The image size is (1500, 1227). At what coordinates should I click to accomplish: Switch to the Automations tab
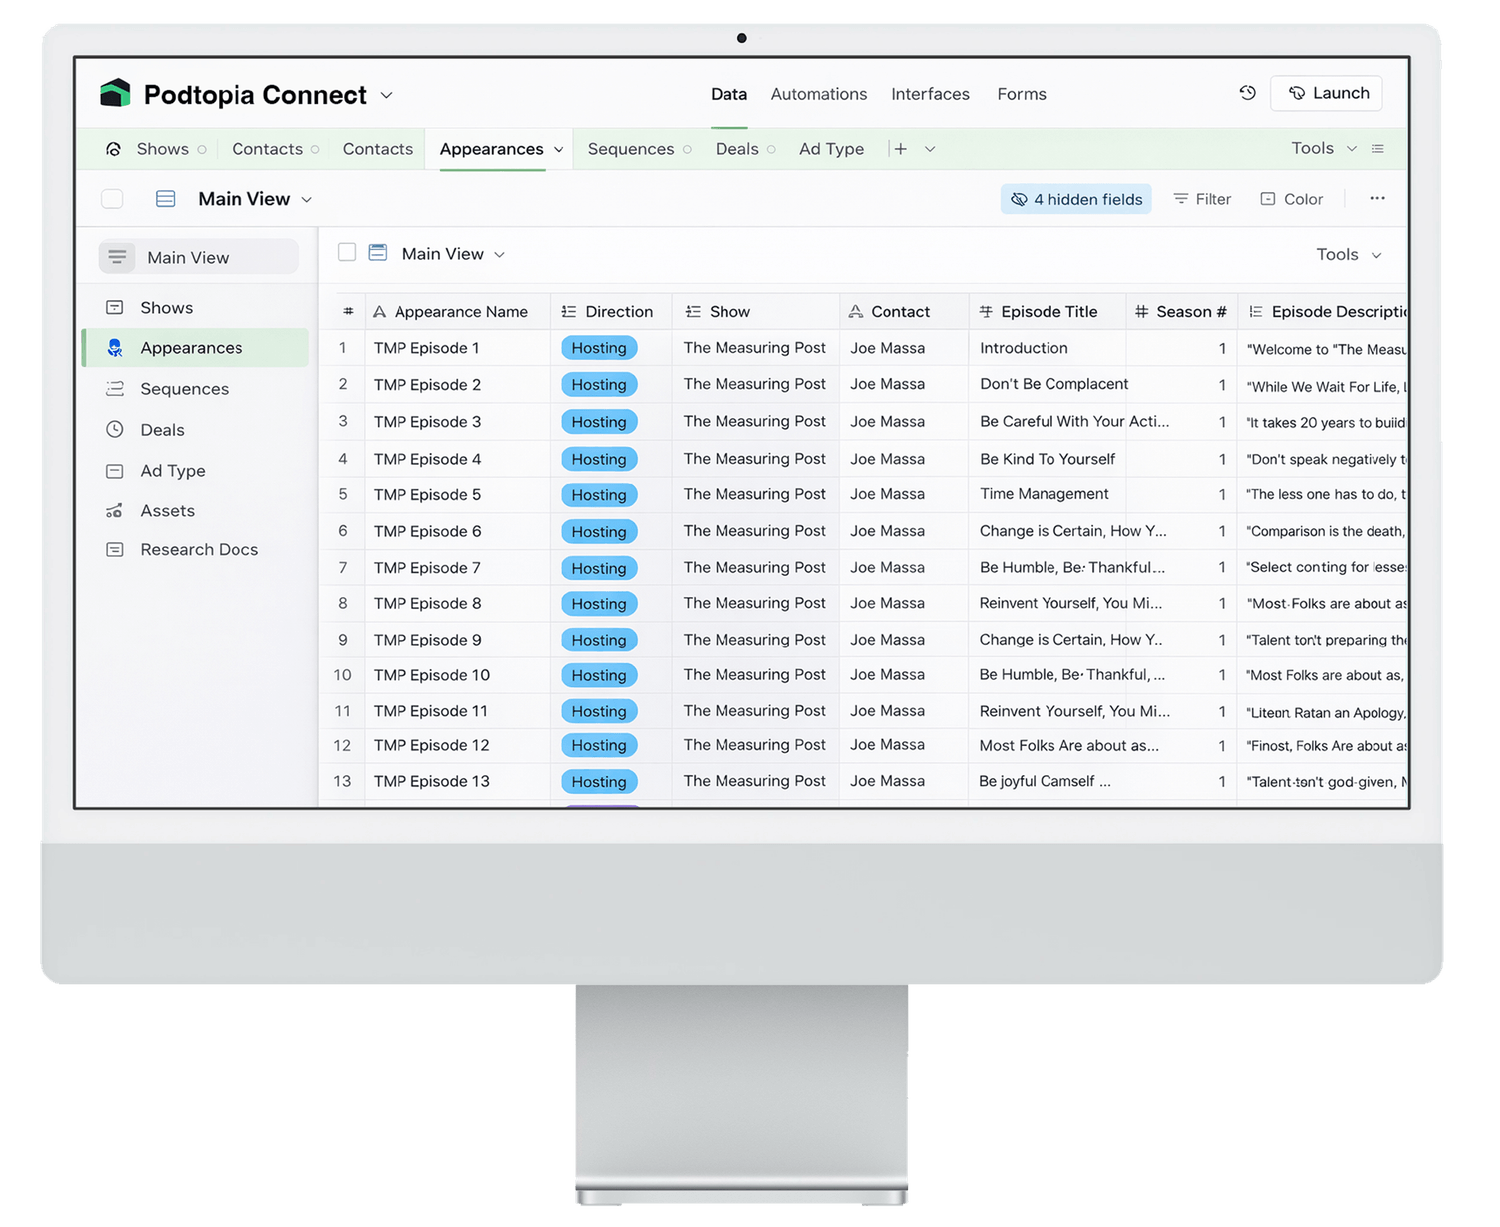[818, 94]
